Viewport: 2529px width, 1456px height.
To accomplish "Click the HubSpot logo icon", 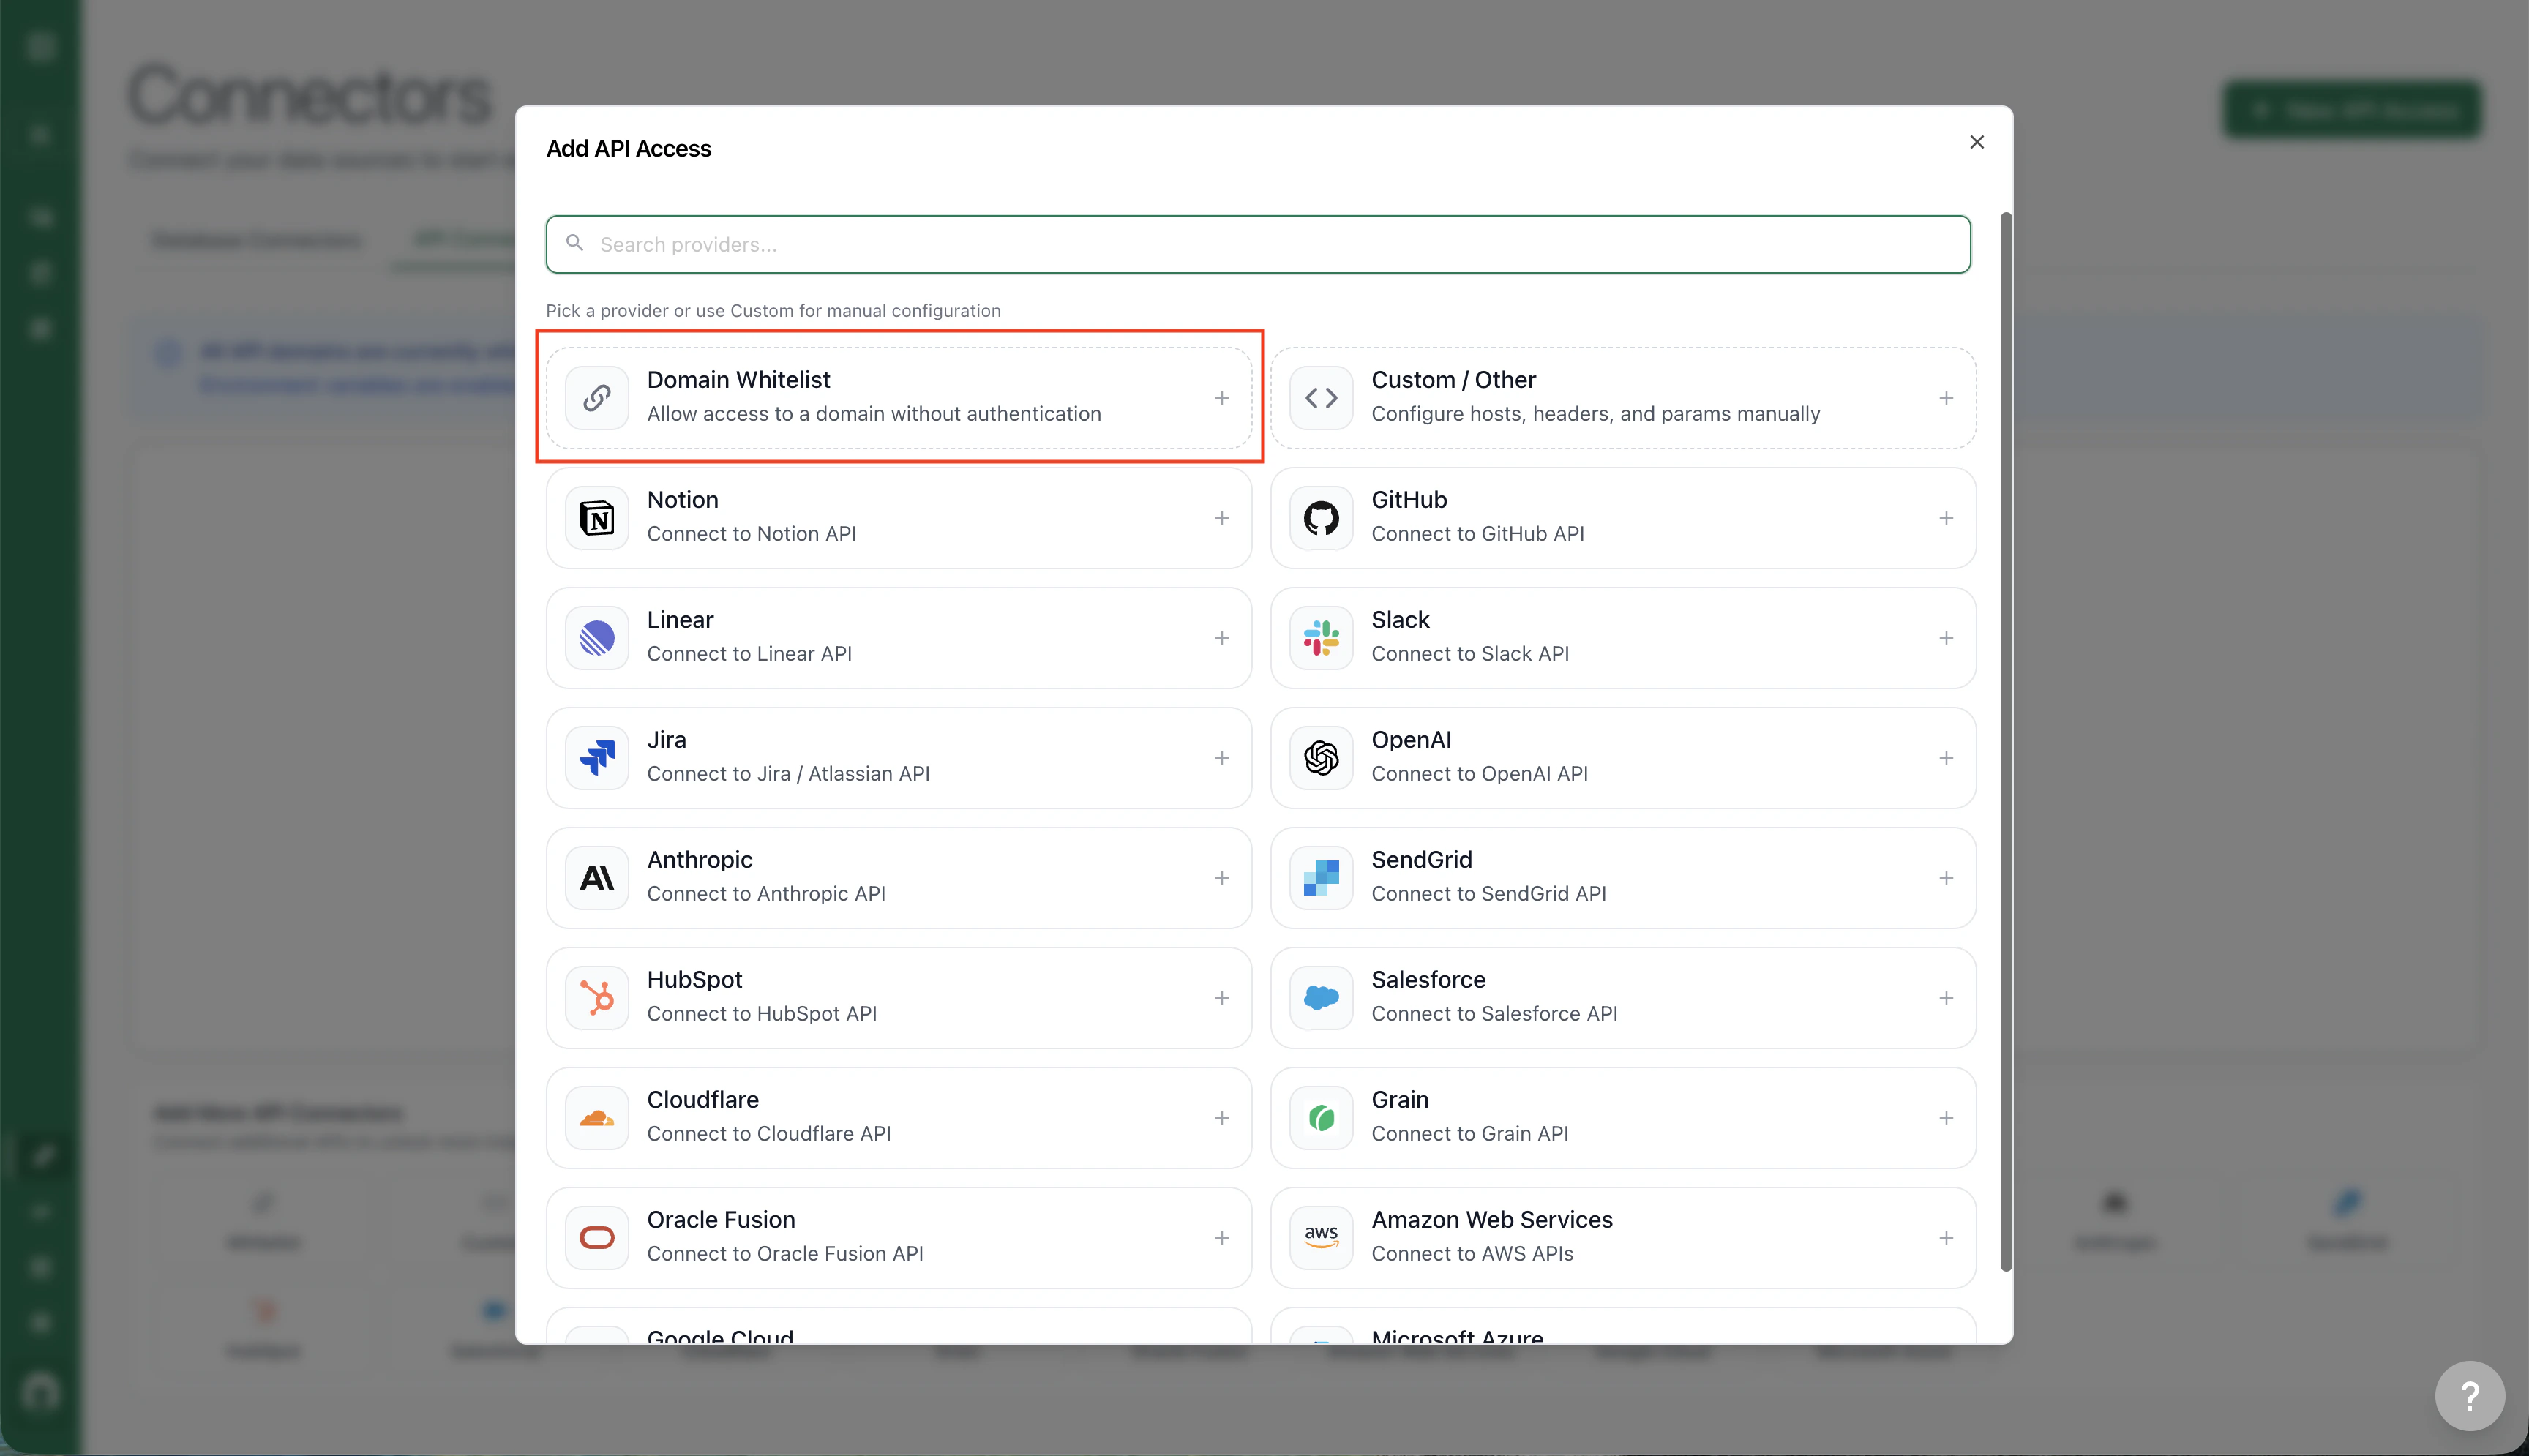I will point(597,998).
